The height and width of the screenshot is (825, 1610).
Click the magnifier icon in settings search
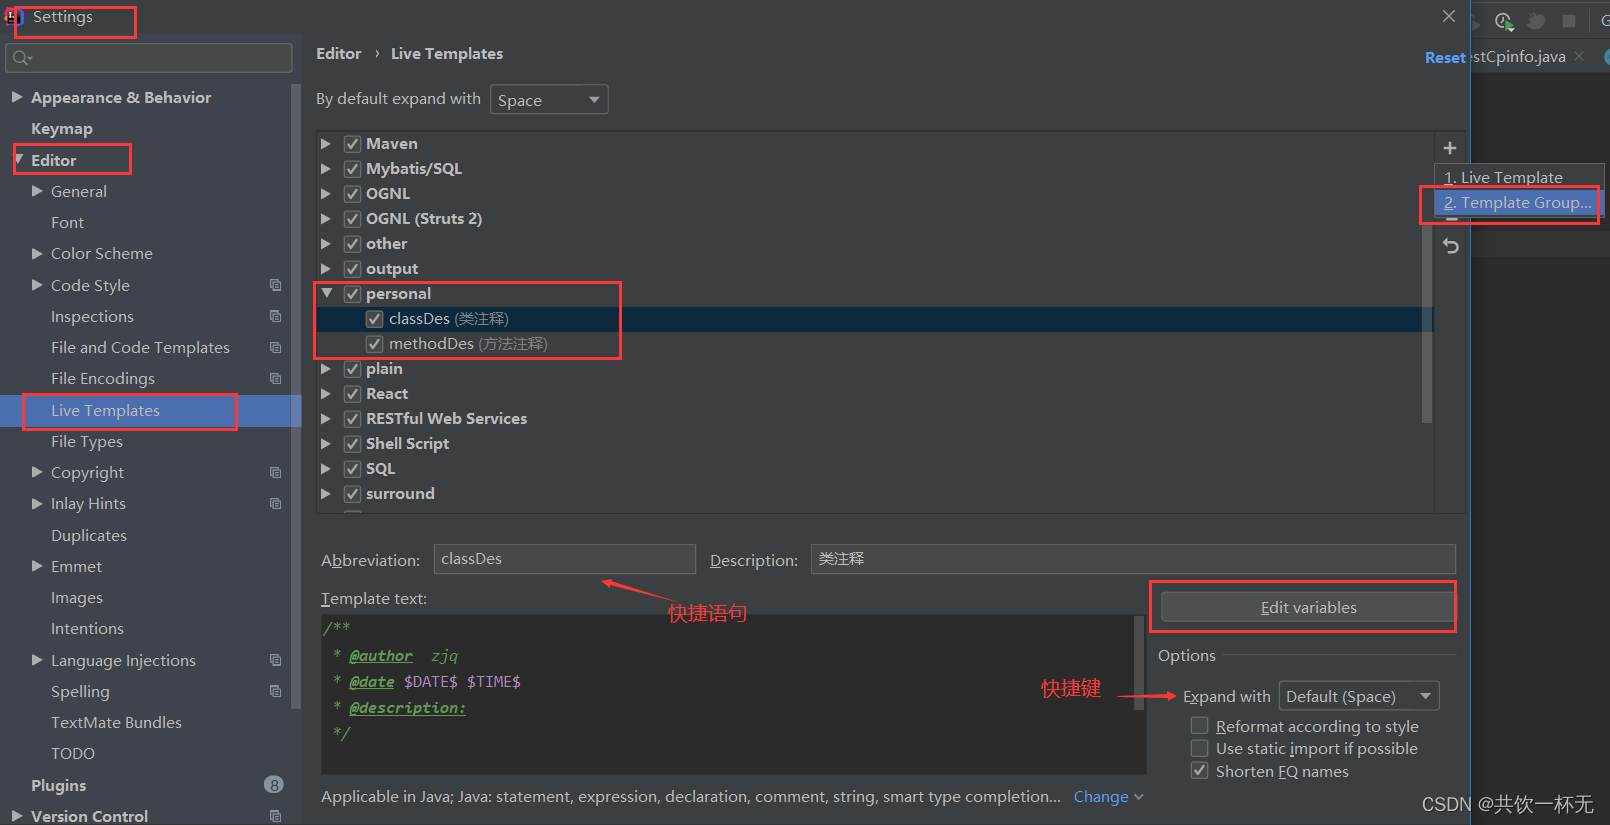(21, 58)
